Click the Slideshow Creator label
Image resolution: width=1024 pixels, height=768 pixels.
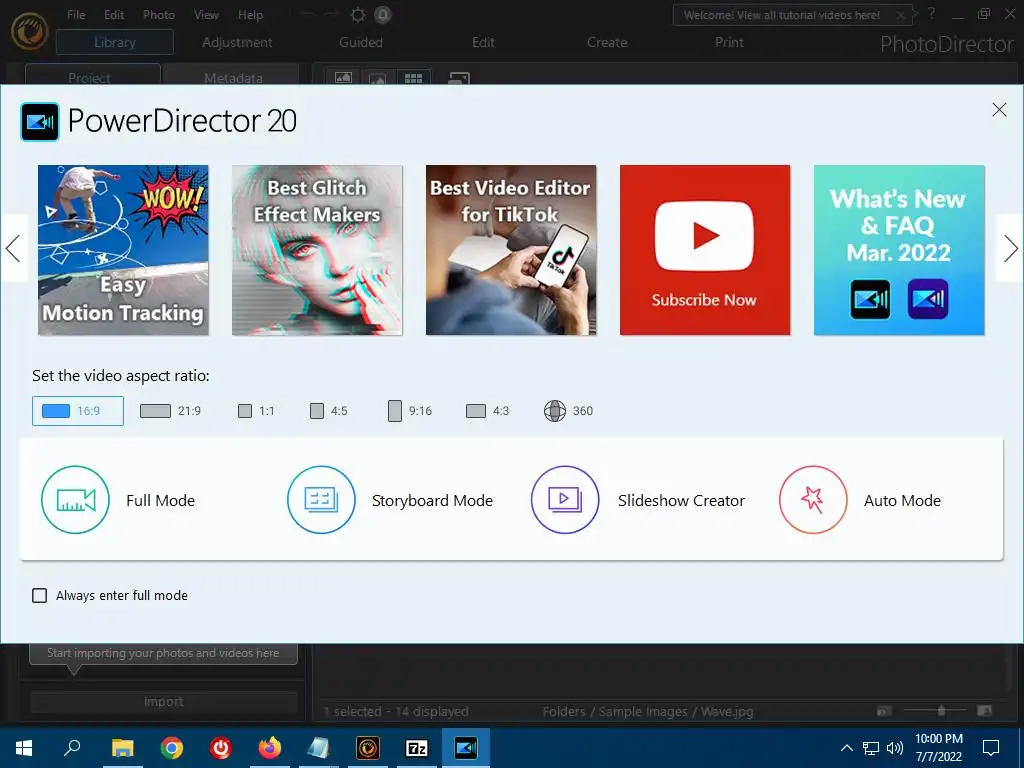coord(681,501)
